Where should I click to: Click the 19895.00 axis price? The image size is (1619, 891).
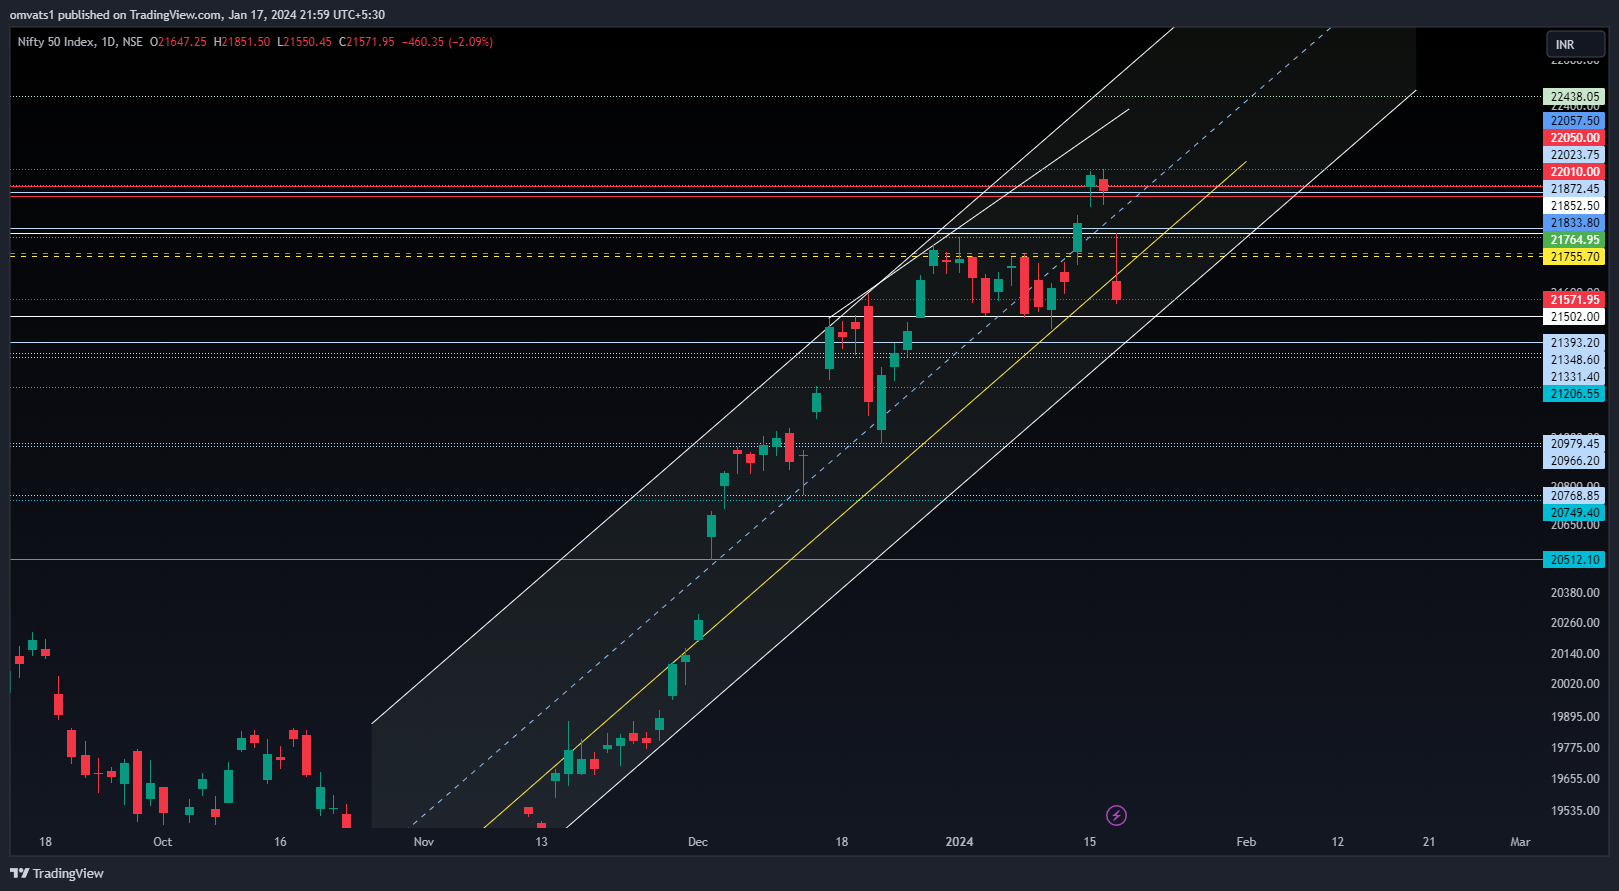click(1575, 717)
